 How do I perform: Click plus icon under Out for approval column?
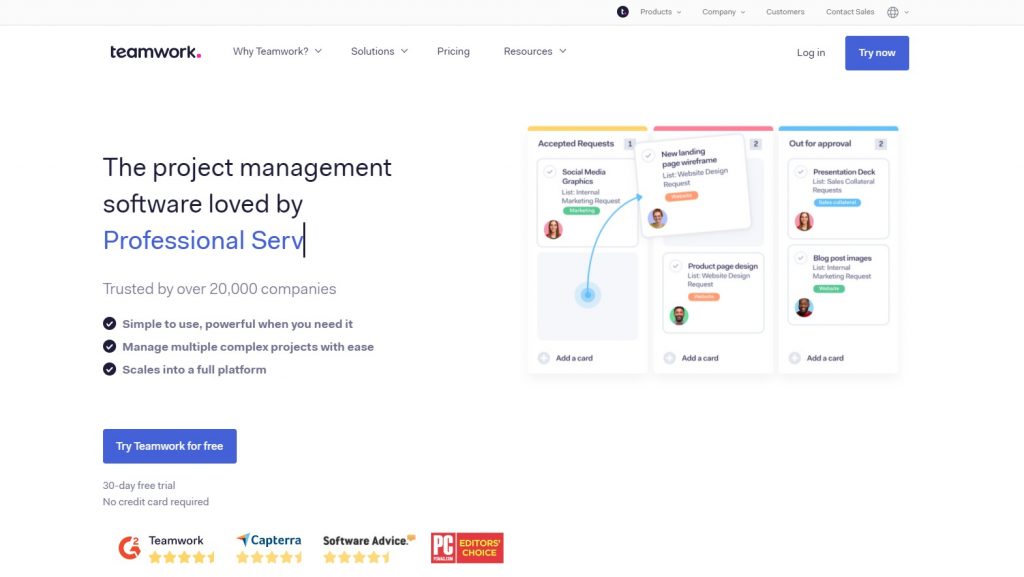[x=795, y=358]
